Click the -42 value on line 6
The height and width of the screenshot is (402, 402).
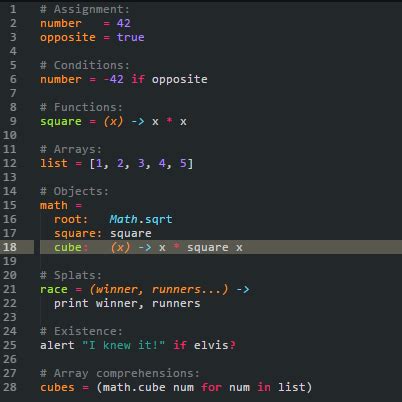click(x=113, y=79)
